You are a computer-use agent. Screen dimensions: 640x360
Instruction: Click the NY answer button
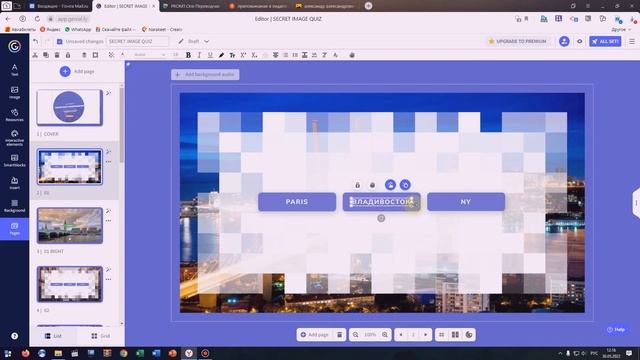click(x=466, y=202)
